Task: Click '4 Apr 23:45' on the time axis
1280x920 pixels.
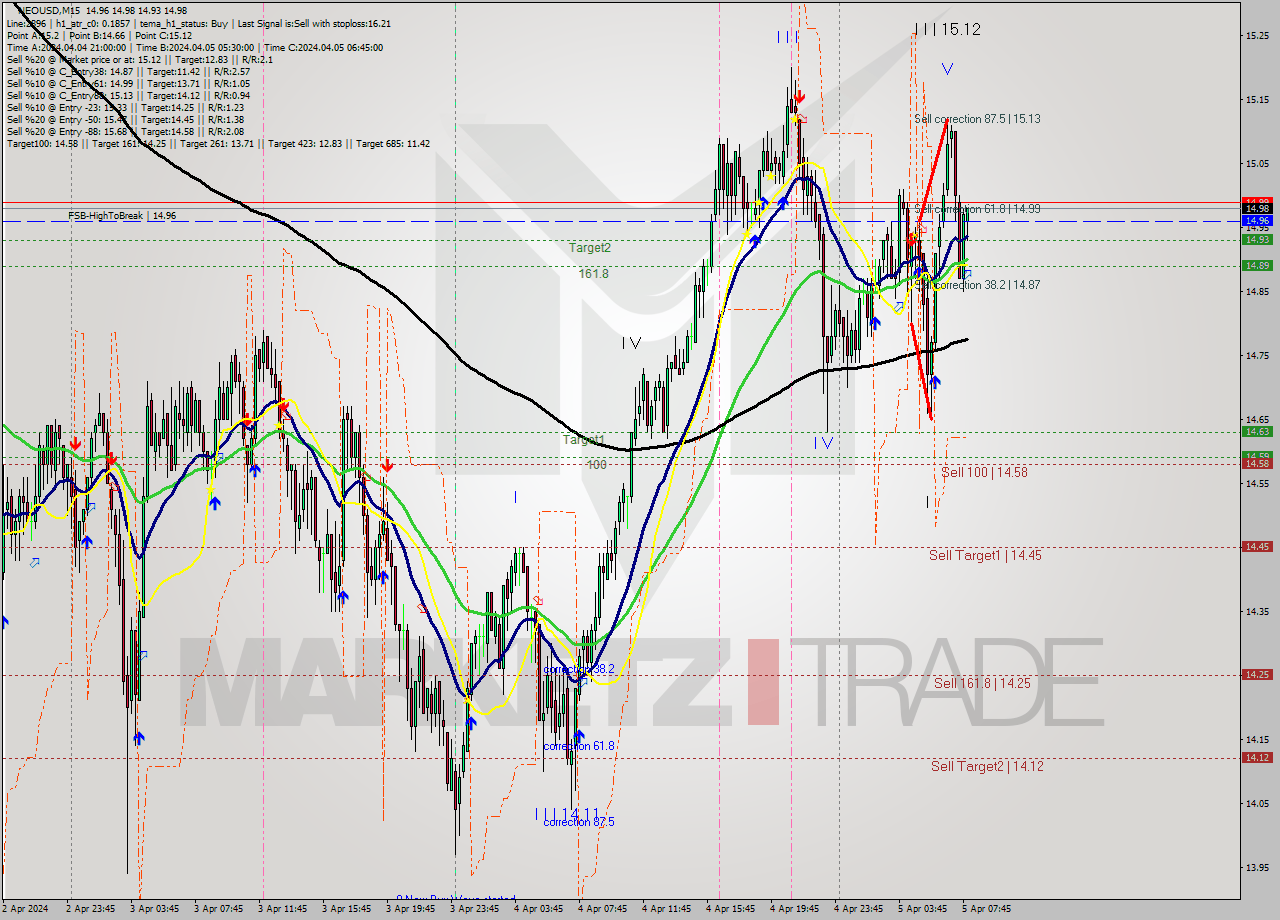Action: (859, 909)
